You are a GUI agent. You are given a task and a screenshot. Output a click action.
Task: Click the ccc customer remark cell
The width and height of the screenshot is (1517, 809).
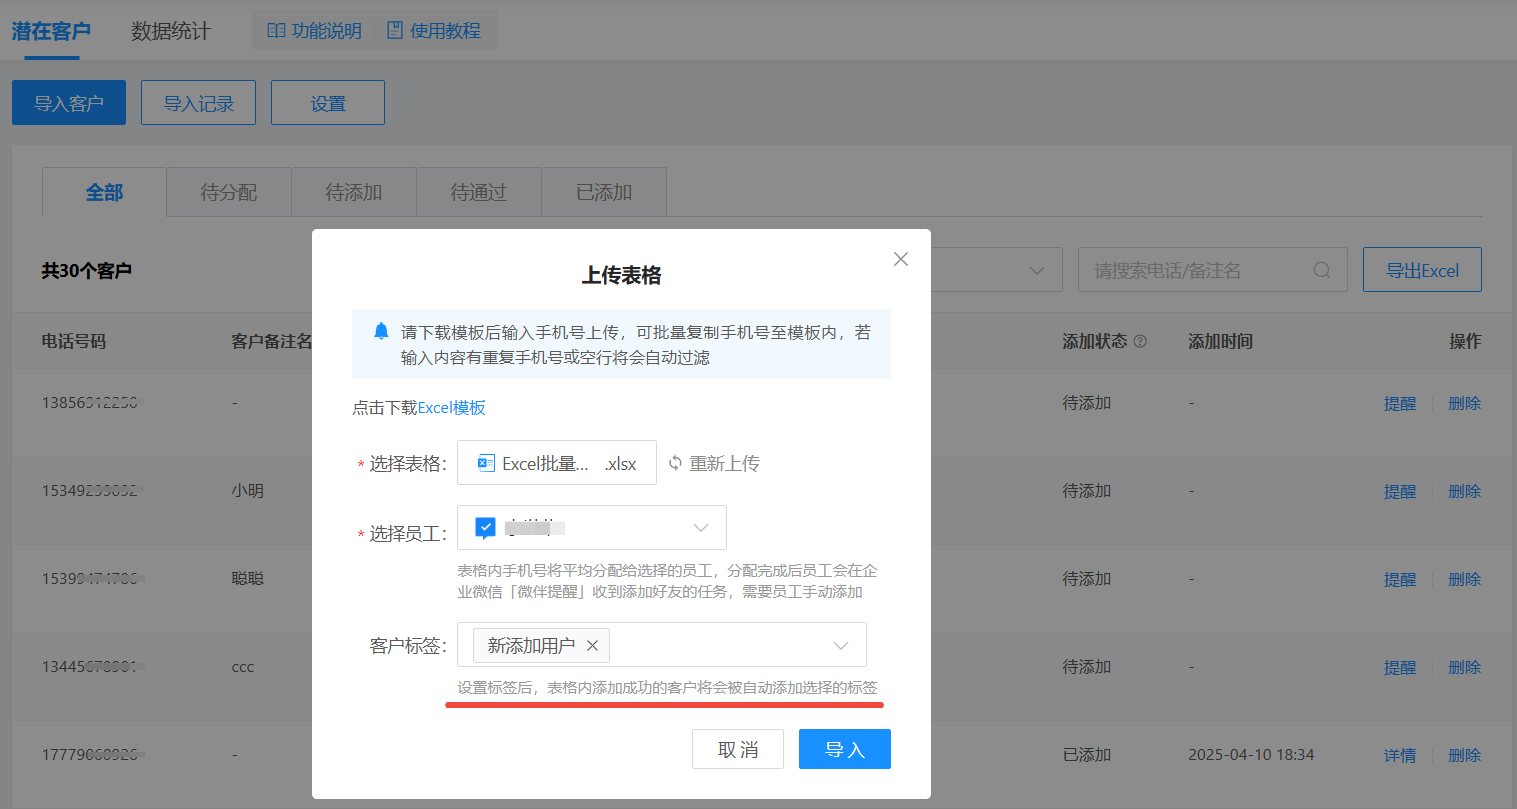pos(243,667)
